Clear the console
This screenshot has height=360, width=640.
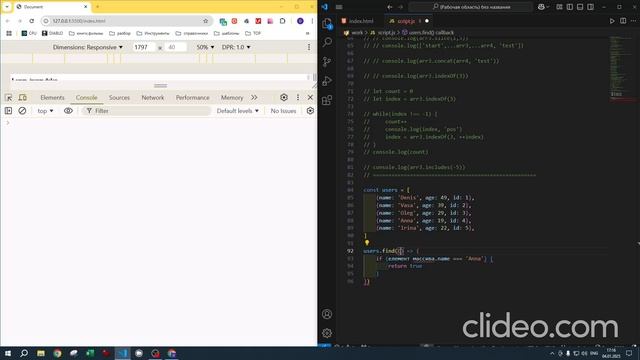coord(22,111)
